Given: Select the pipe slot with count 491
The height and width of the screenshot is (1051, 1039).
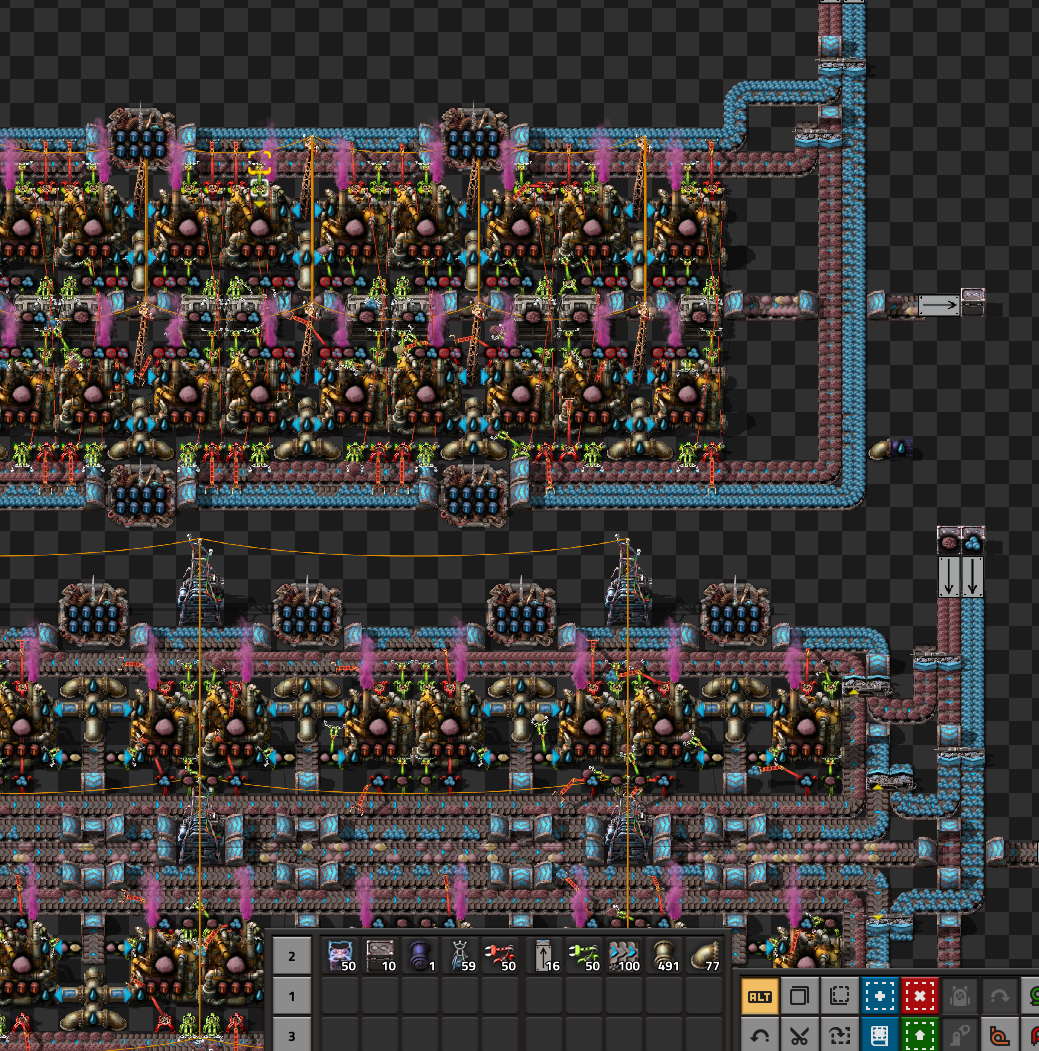Looking at the screenshot, I should pyautogui.click(x=664, y=956).
